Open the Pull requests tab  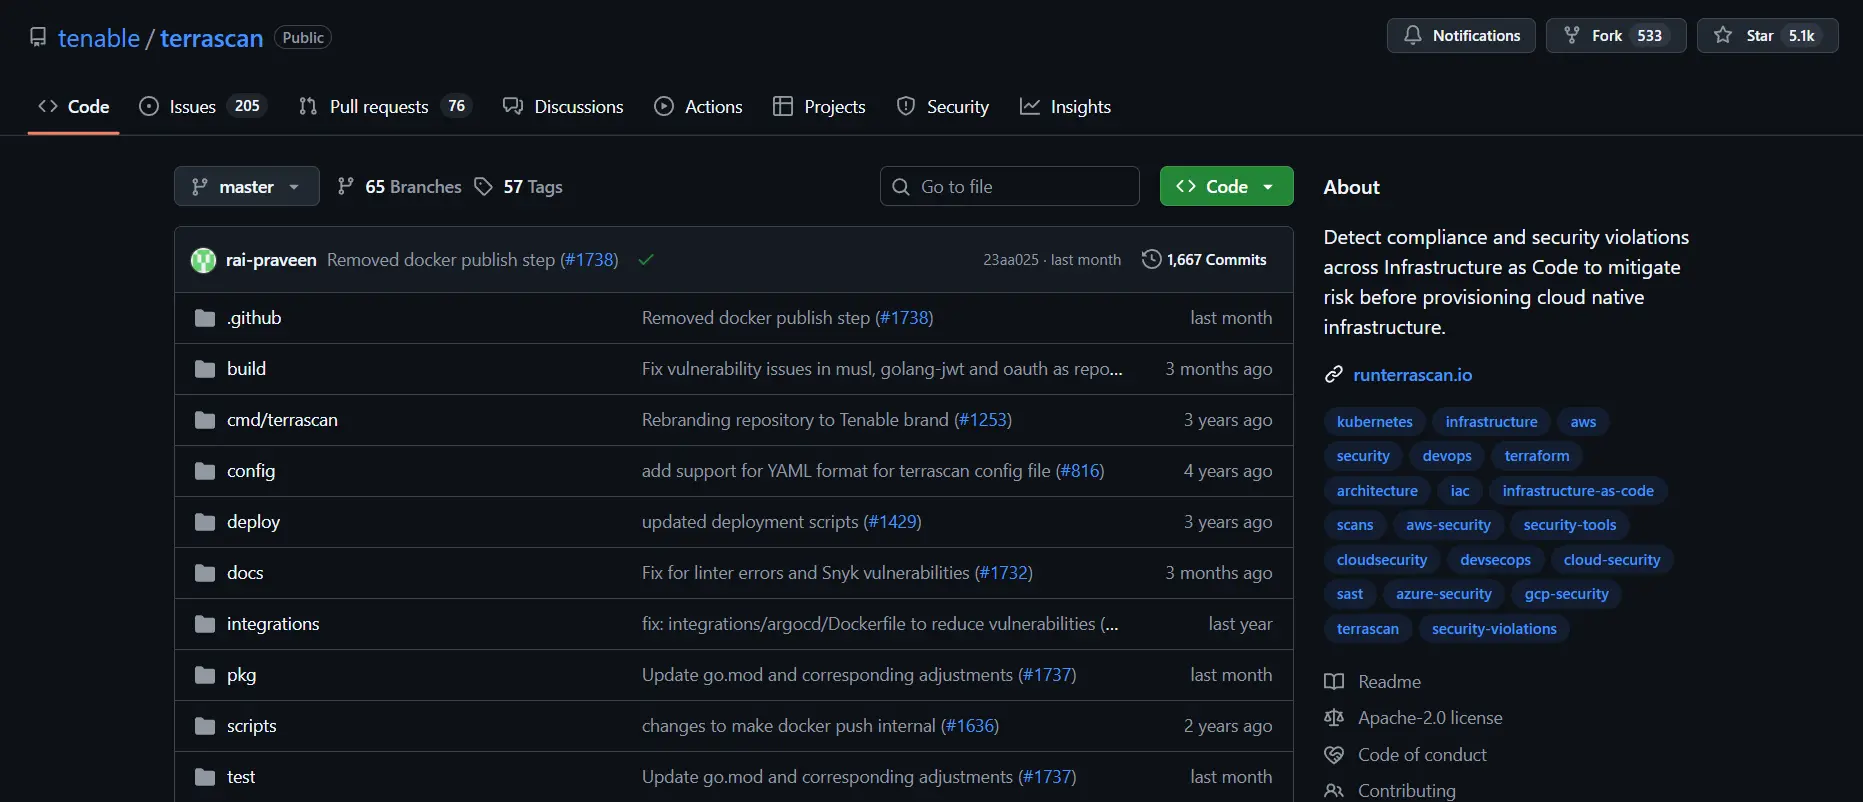[385, 107]
